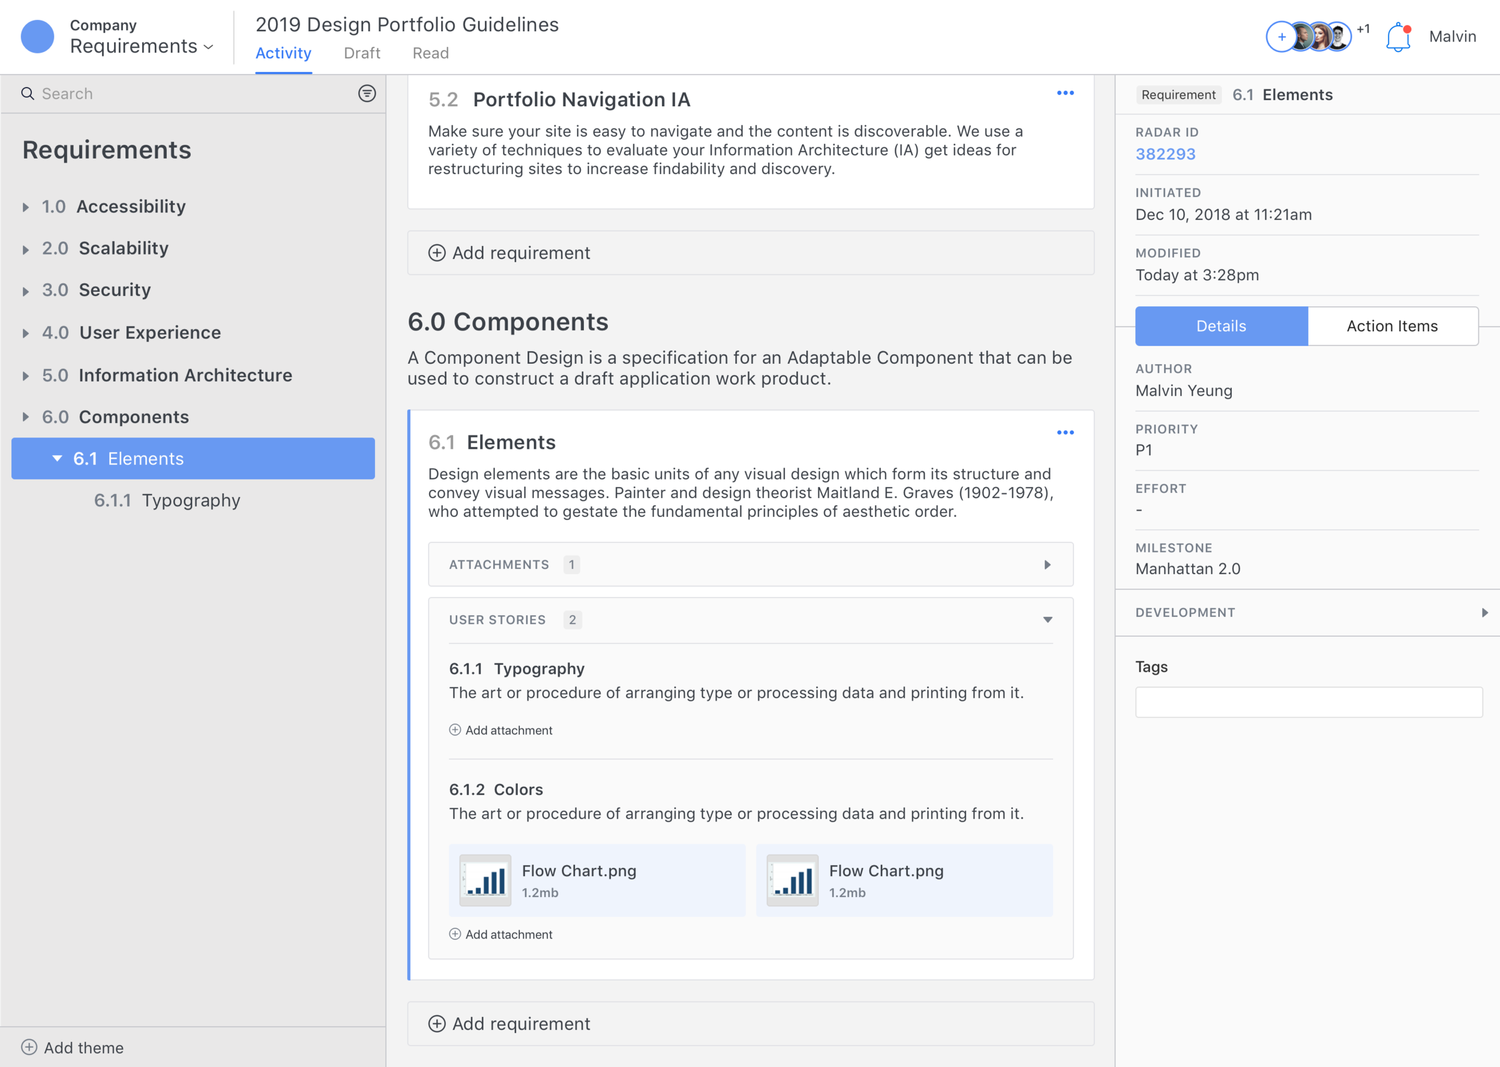The image size is (1500, 1067).
Task: Add requirement below section 5.2
Action: point(751,253)
